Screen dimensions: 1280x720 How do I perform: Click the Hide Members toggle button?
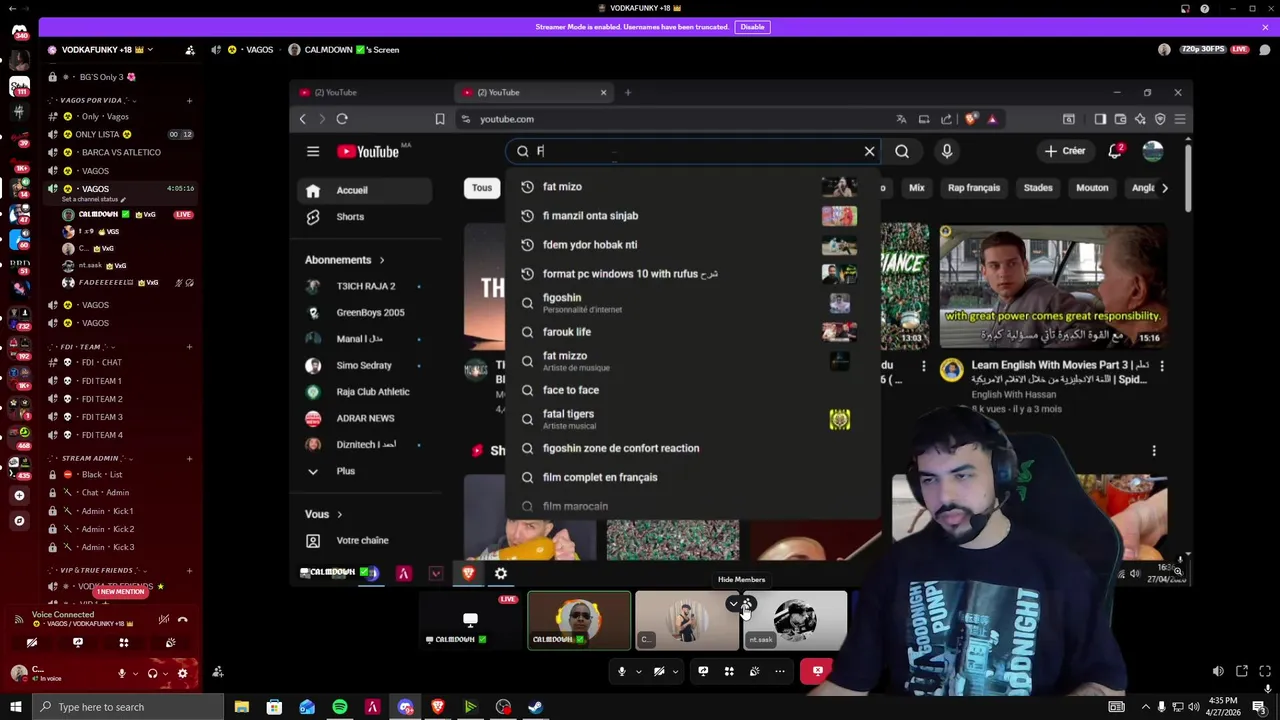748,604
